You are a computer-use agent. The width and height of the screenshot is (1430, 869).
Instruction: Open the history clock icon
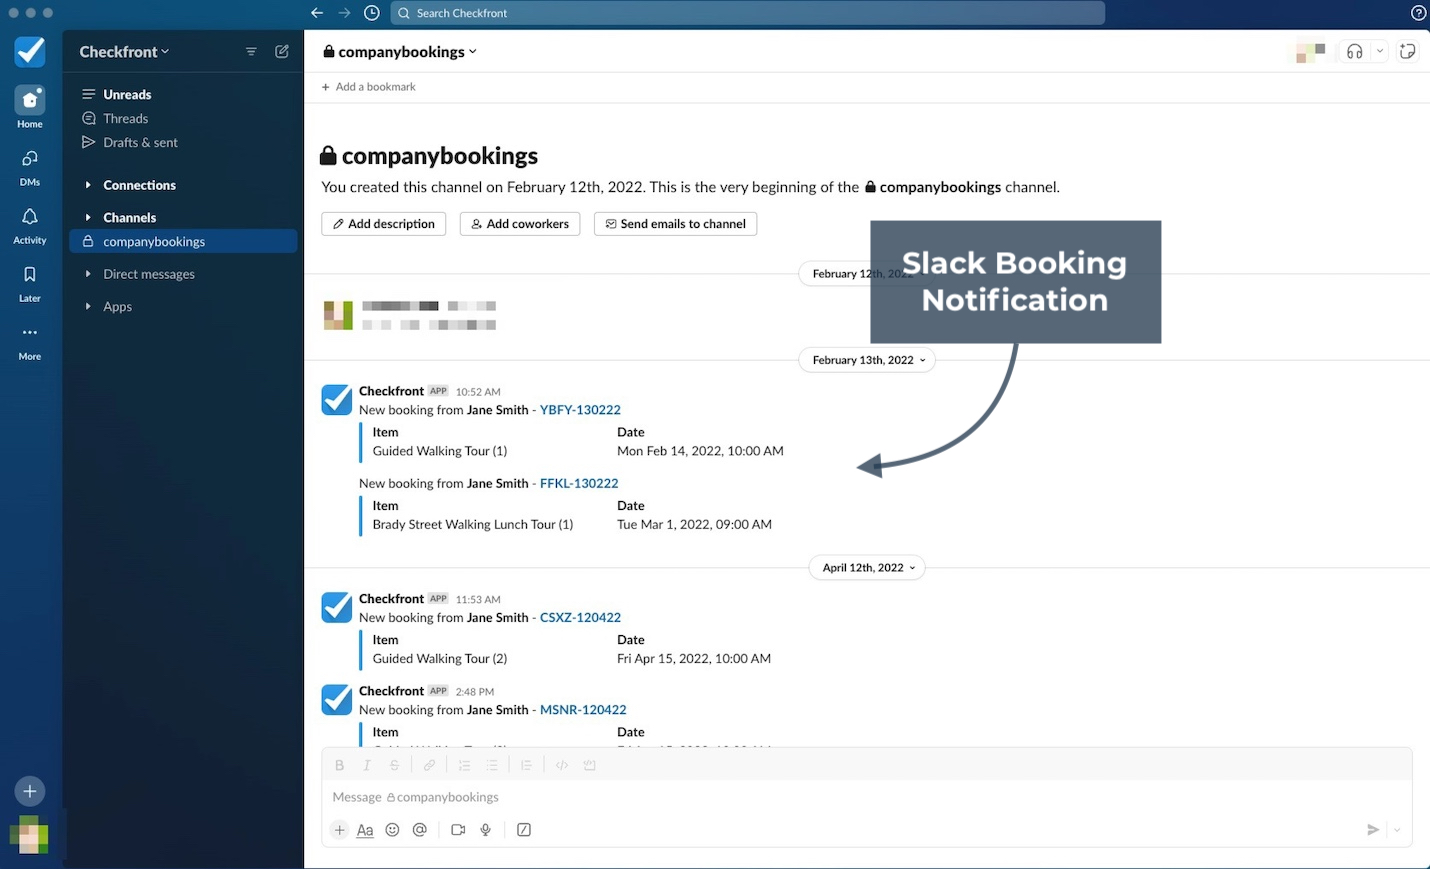click(x=372, y=13)
